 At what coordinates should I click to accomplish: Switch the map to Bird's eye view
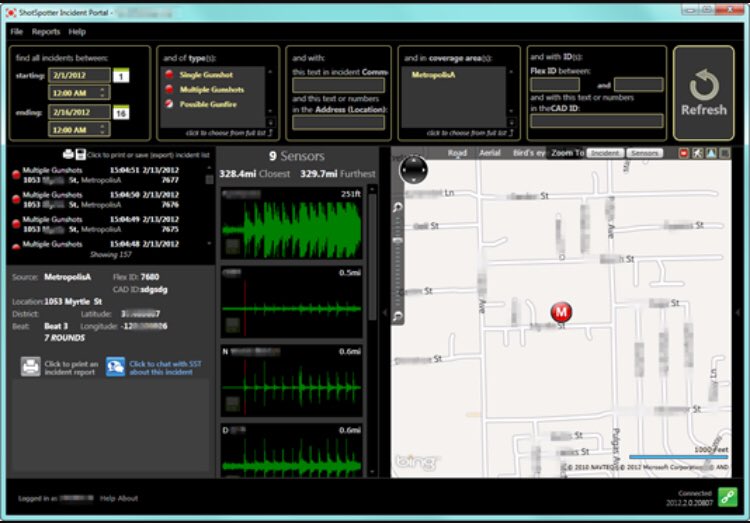(529, 153)
